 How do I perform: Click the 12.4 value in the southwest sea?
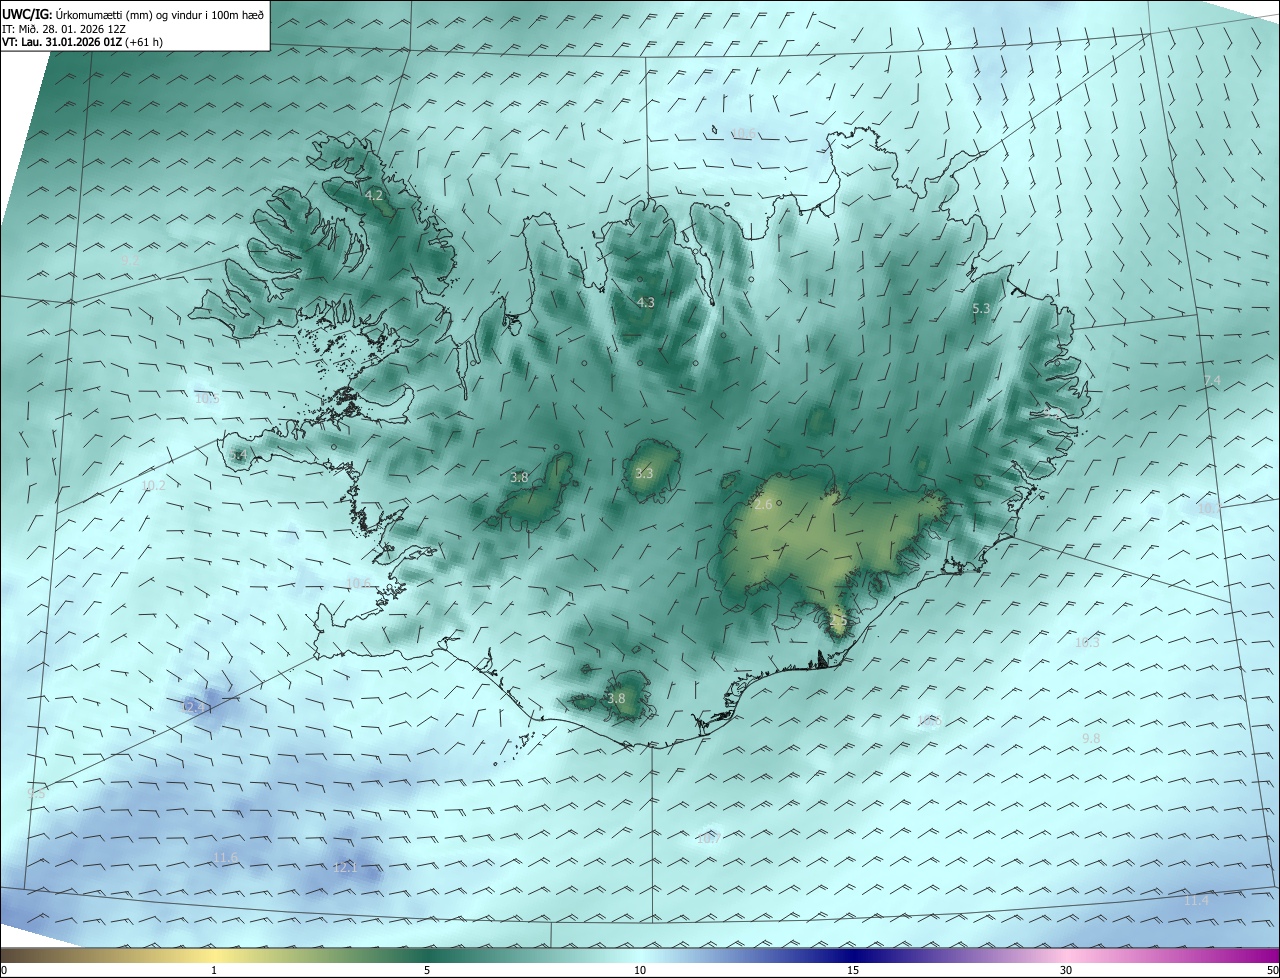[x=194, y=707]
